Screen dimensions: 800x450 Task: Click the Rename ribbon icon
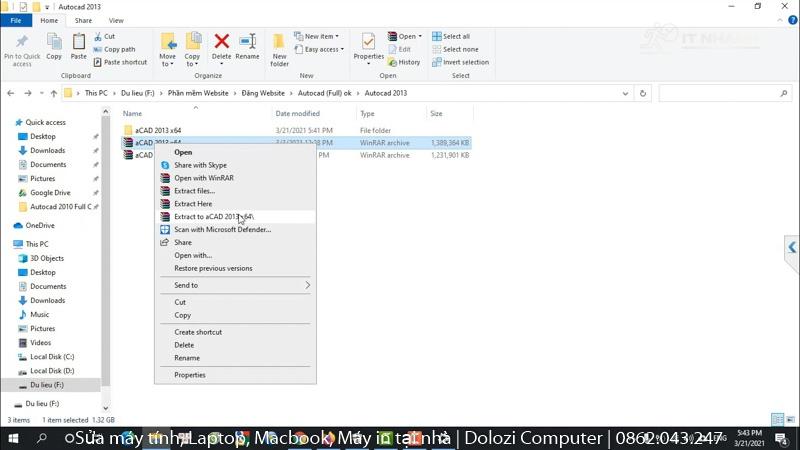(x=247, y=41)
